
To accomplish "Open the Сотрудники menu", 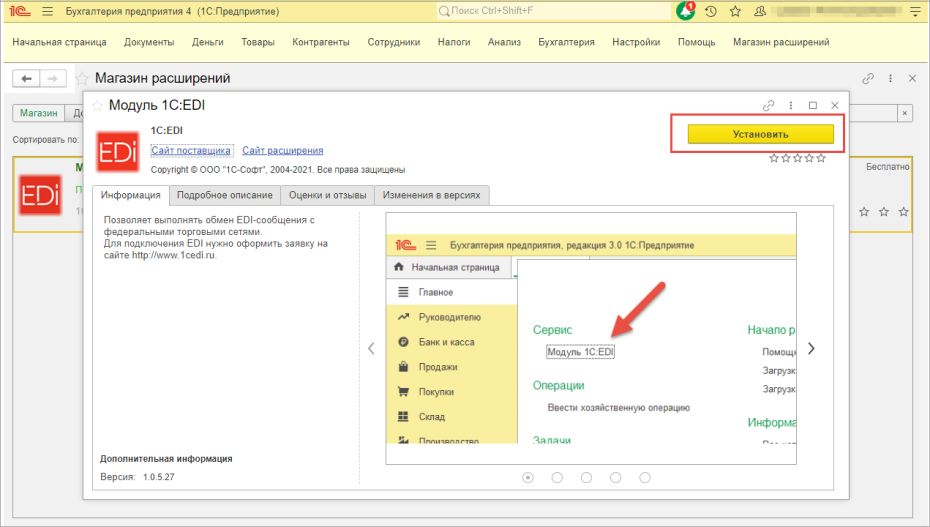I will [x=394, y=42].
